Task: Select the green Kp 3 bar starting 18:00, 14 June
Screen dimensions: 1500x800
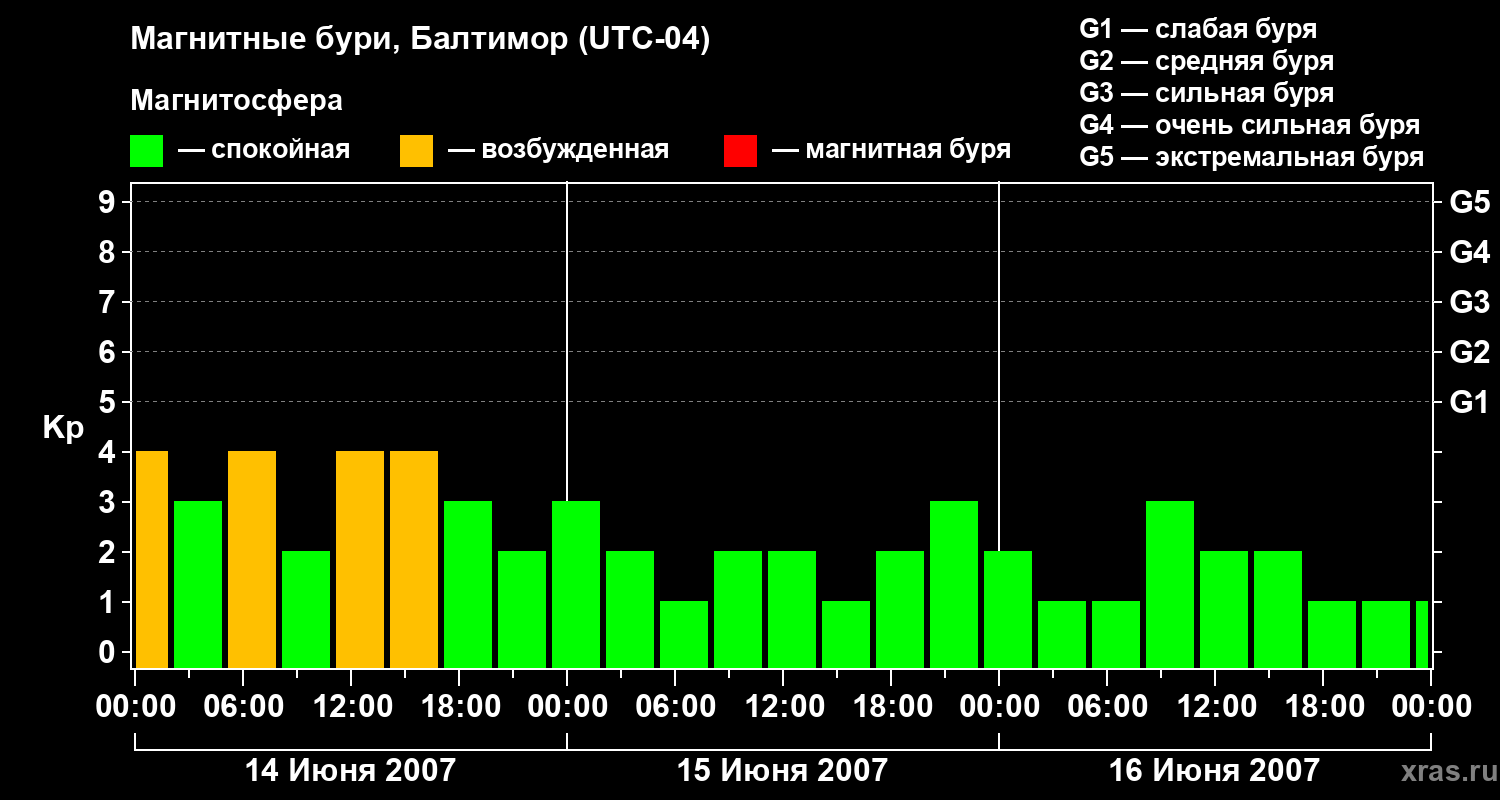Action: (468, 584)
